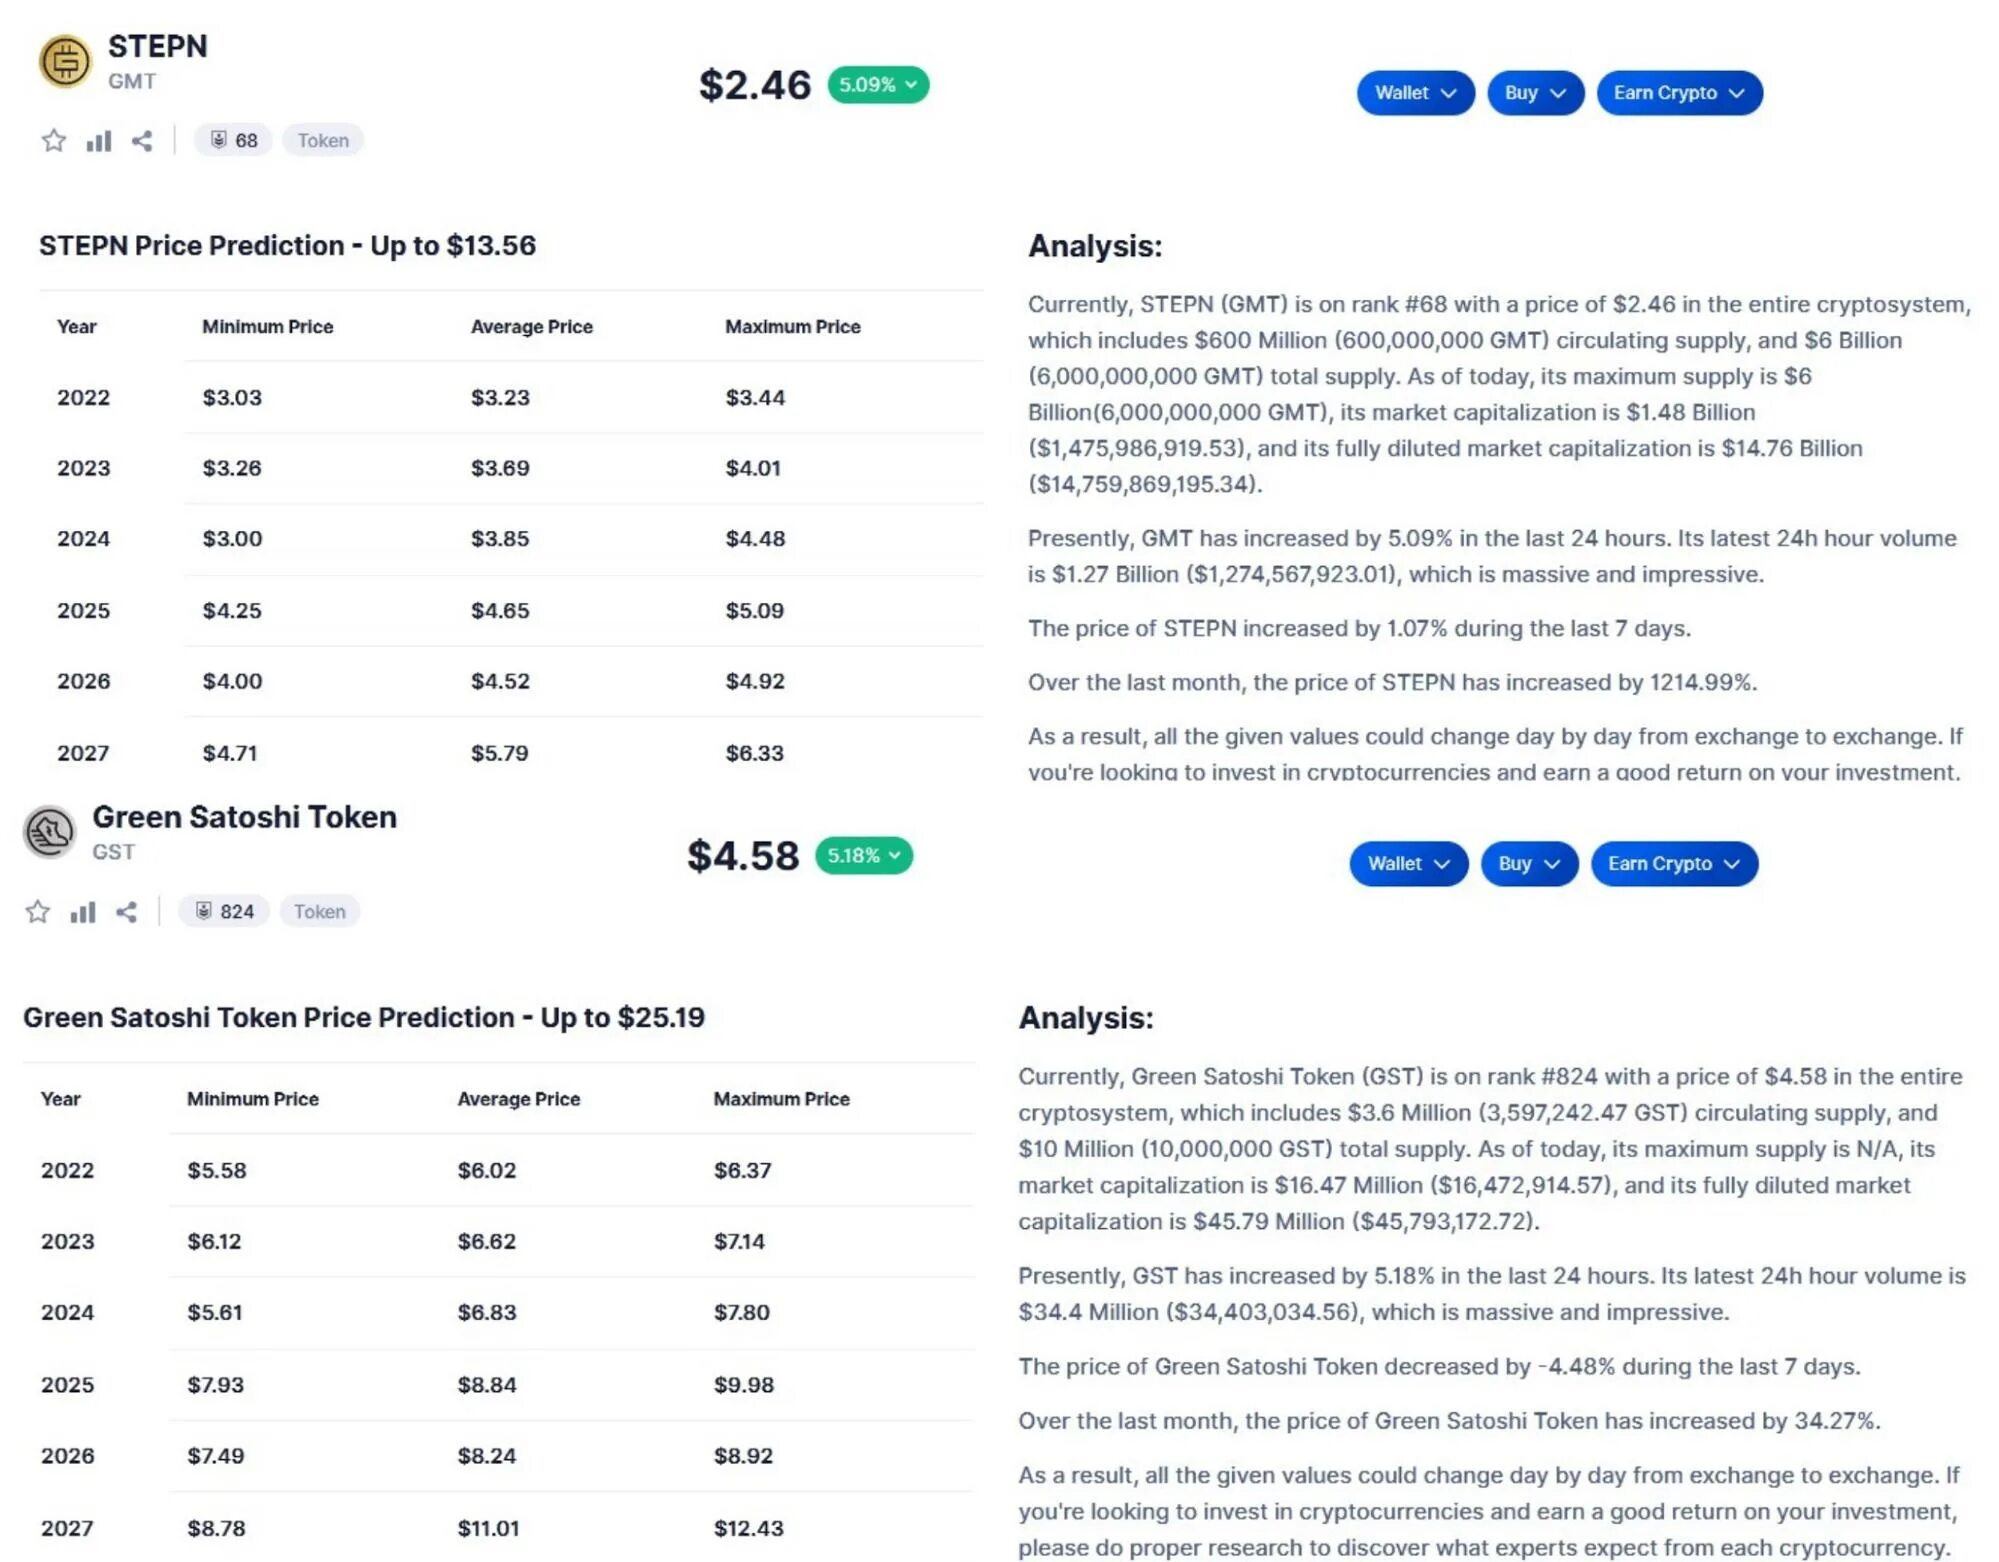Expand the STEPN Wallet dropdown
This screenshot has width=1999, height=1562.
pos(1414,93)
